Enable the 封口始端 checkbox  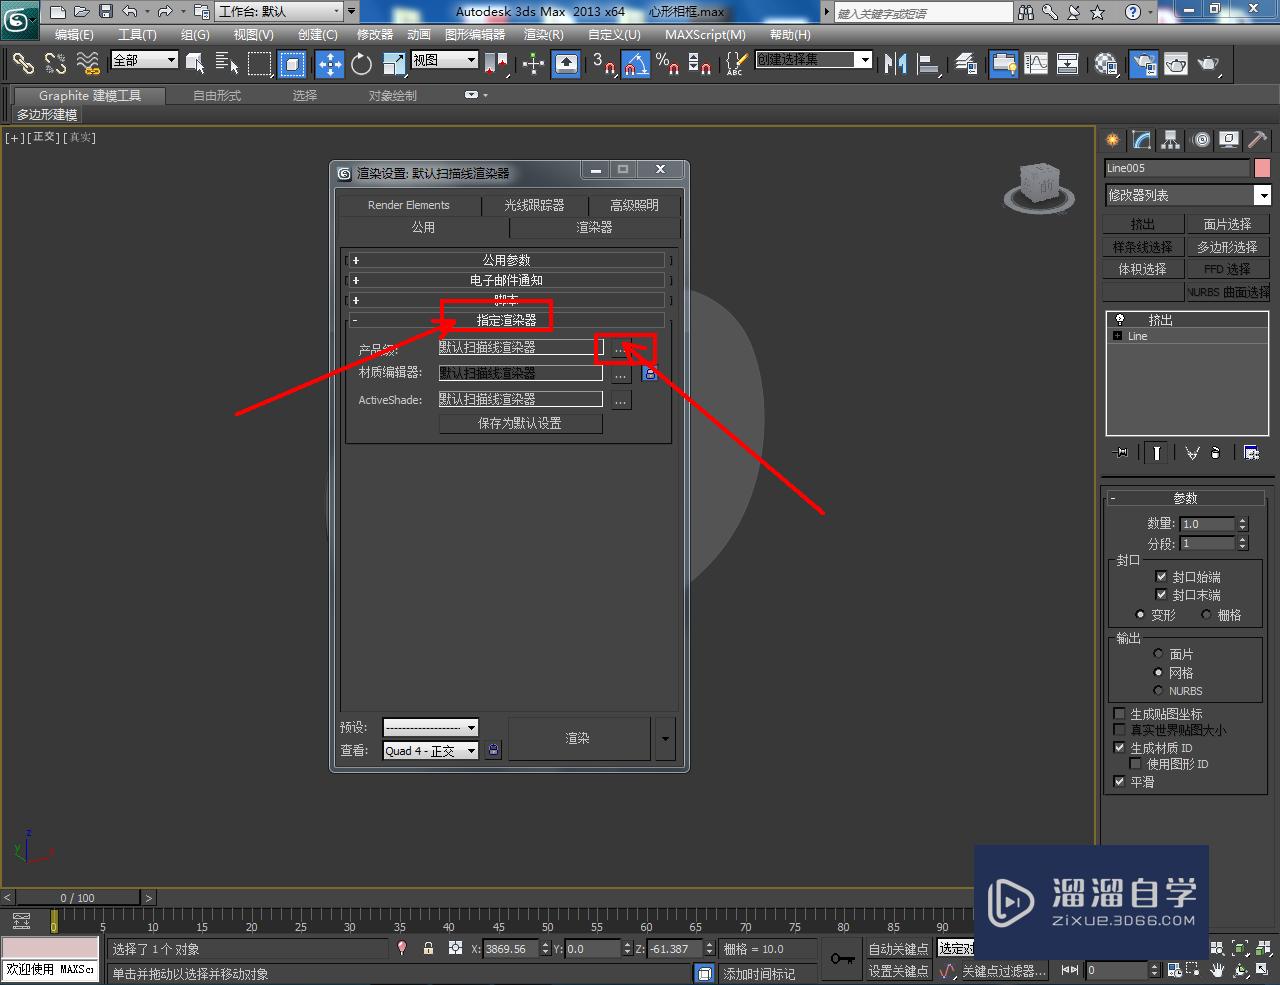click(x=1161, y=576)
